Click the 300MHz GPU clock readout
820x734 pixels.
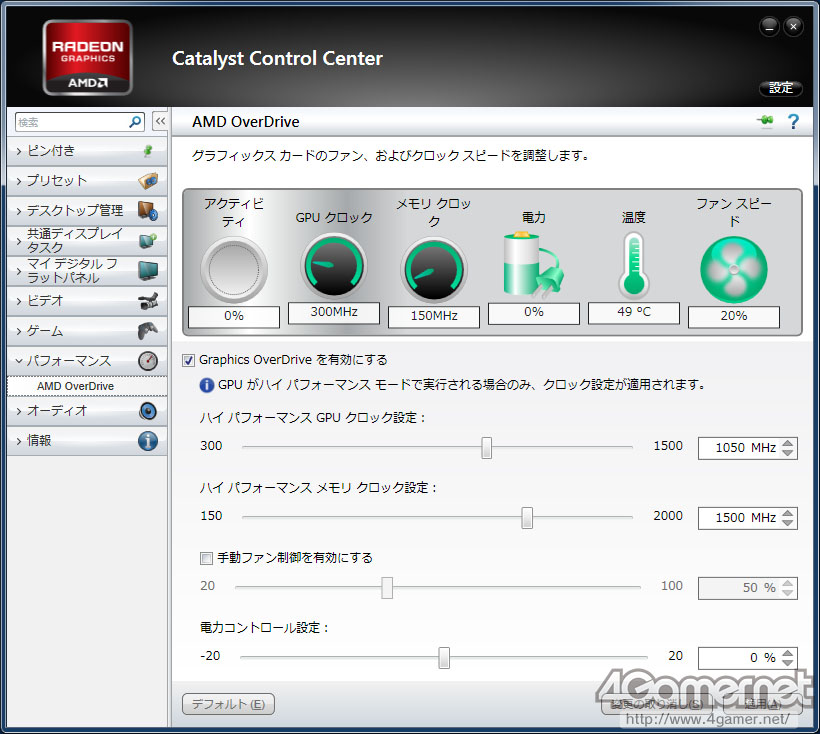click(334, 313)
